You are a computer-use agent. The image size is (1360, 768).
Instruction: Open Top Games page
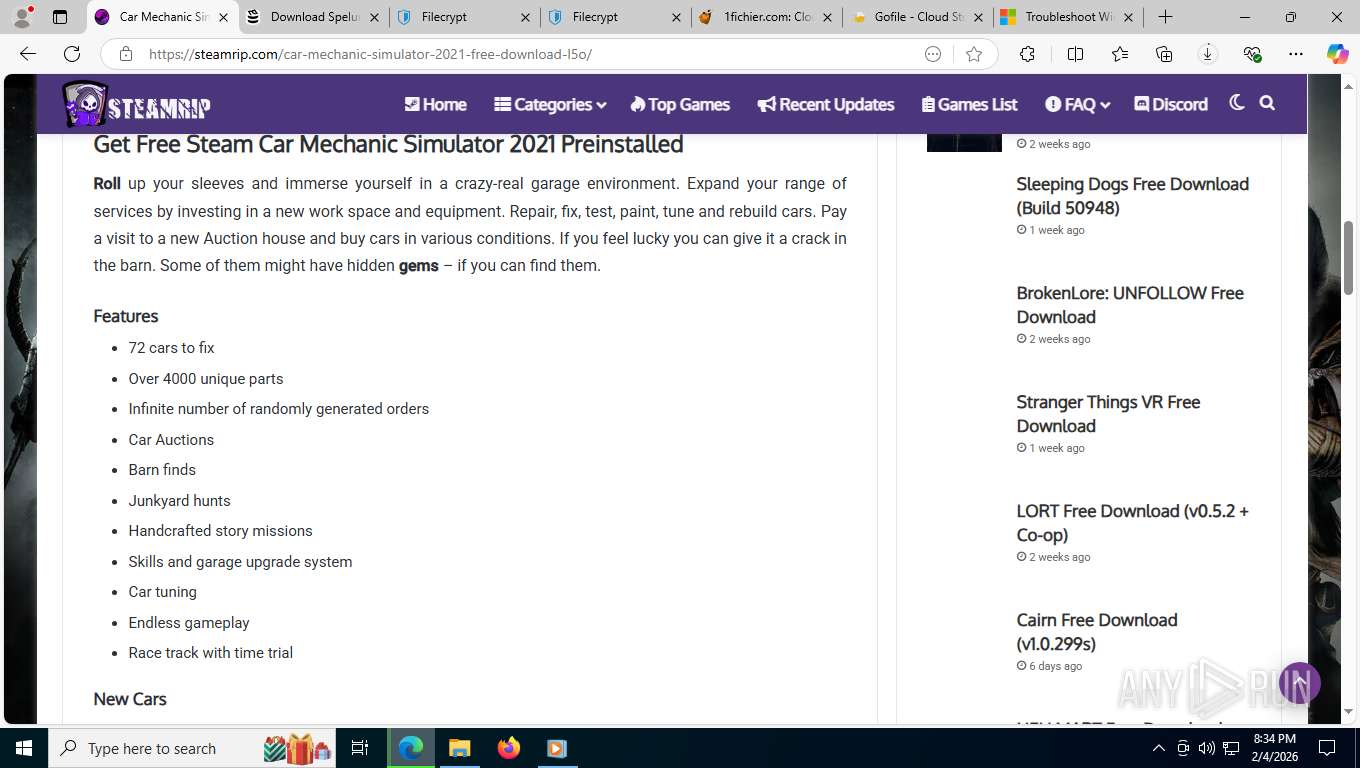(680, 104)
